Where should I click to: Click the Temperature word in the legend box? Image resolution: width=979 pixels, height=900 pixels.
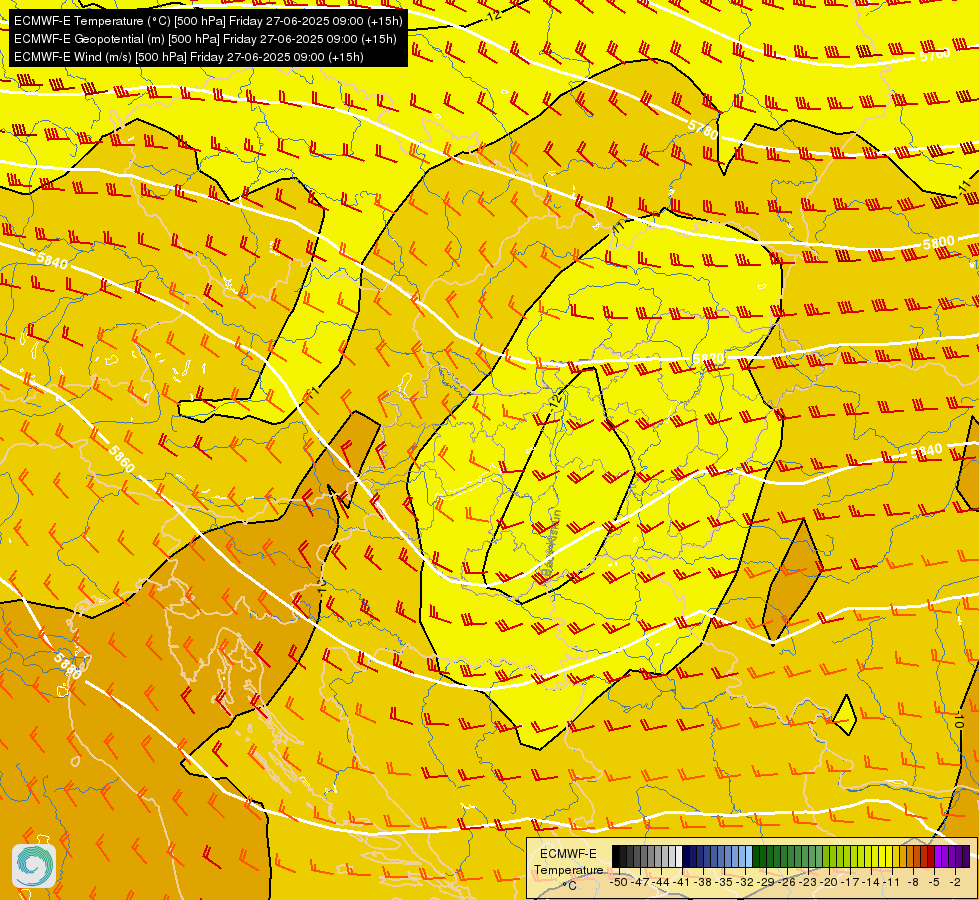click(x=568, y=869)
